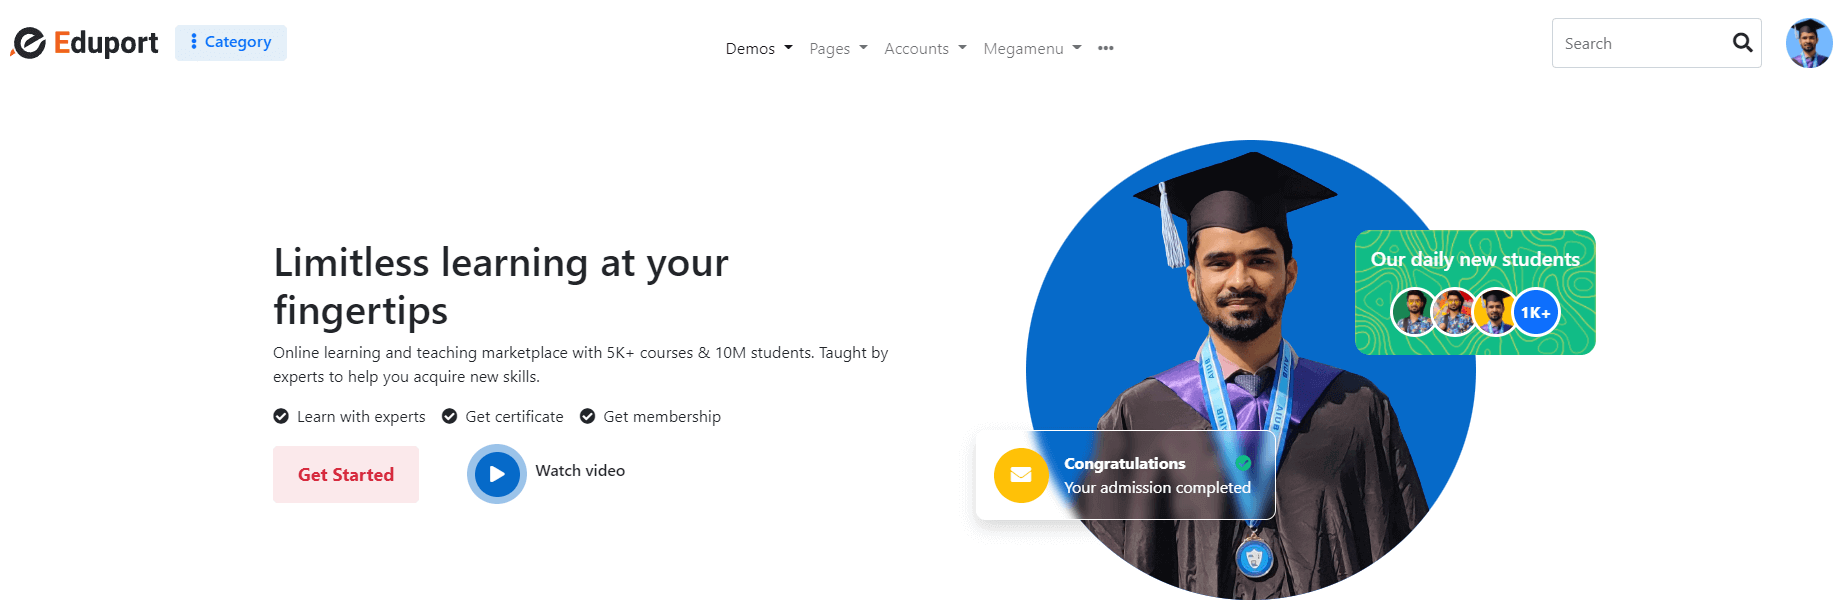The height and width of the screenshot is (611, 1842).
Task: Open the Accounts menu item
Action: 925,48
